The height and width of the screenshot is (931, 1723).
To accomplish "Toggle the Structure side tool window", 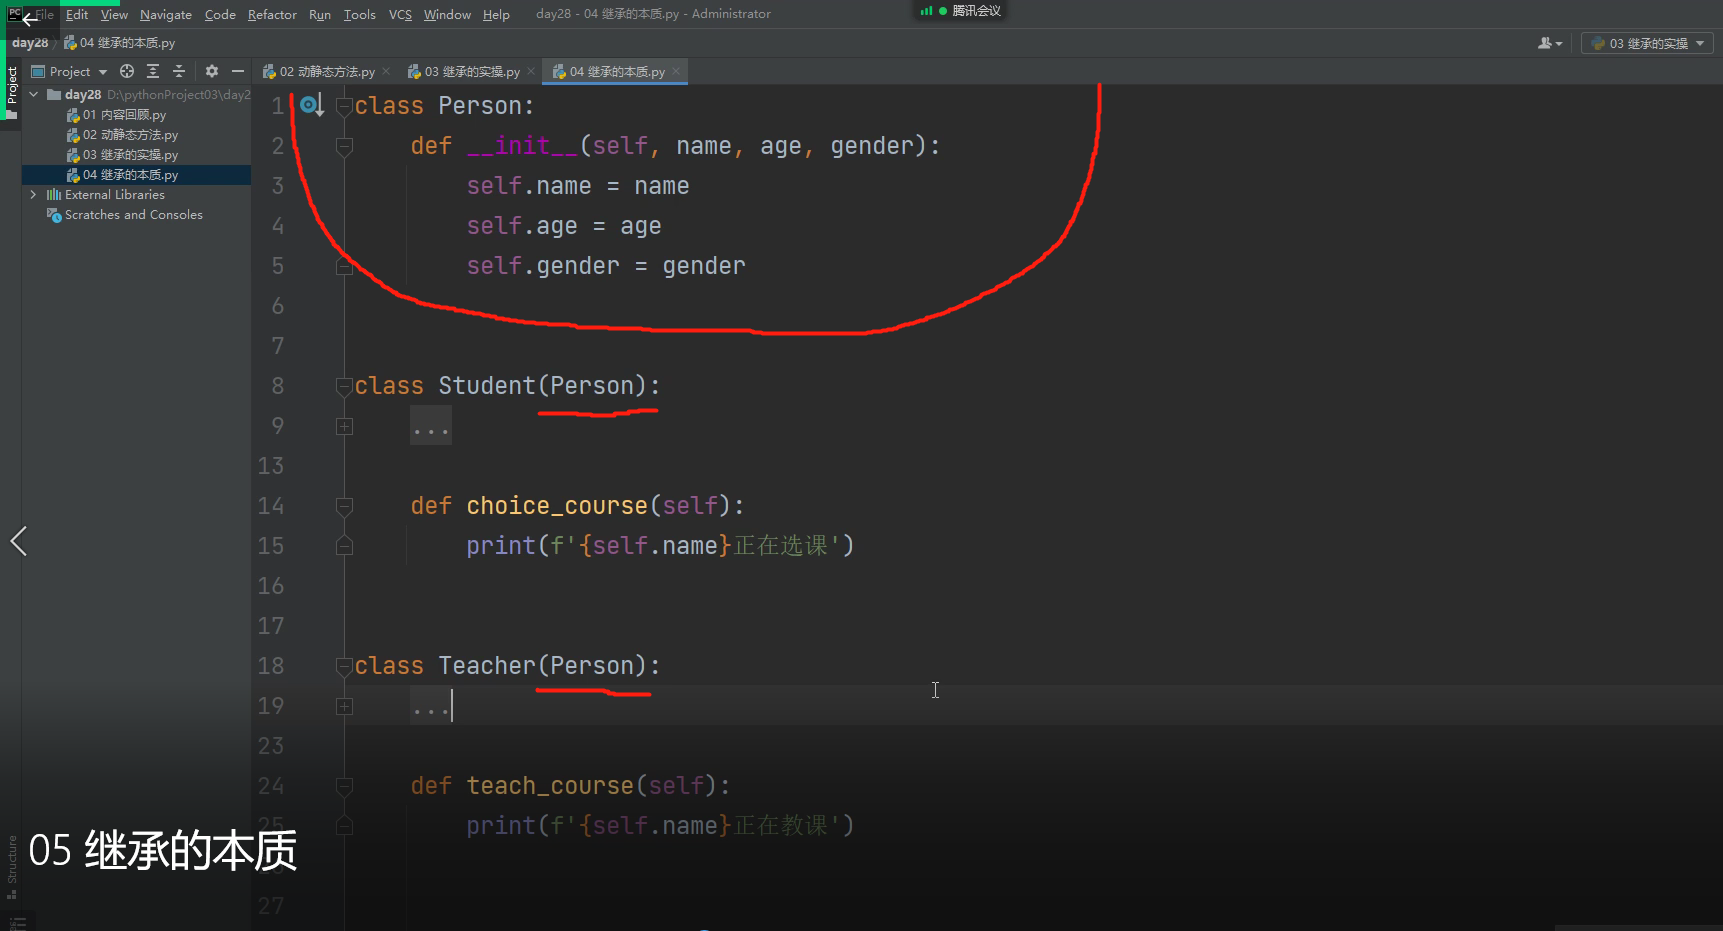I will click(x=12, y=866).
